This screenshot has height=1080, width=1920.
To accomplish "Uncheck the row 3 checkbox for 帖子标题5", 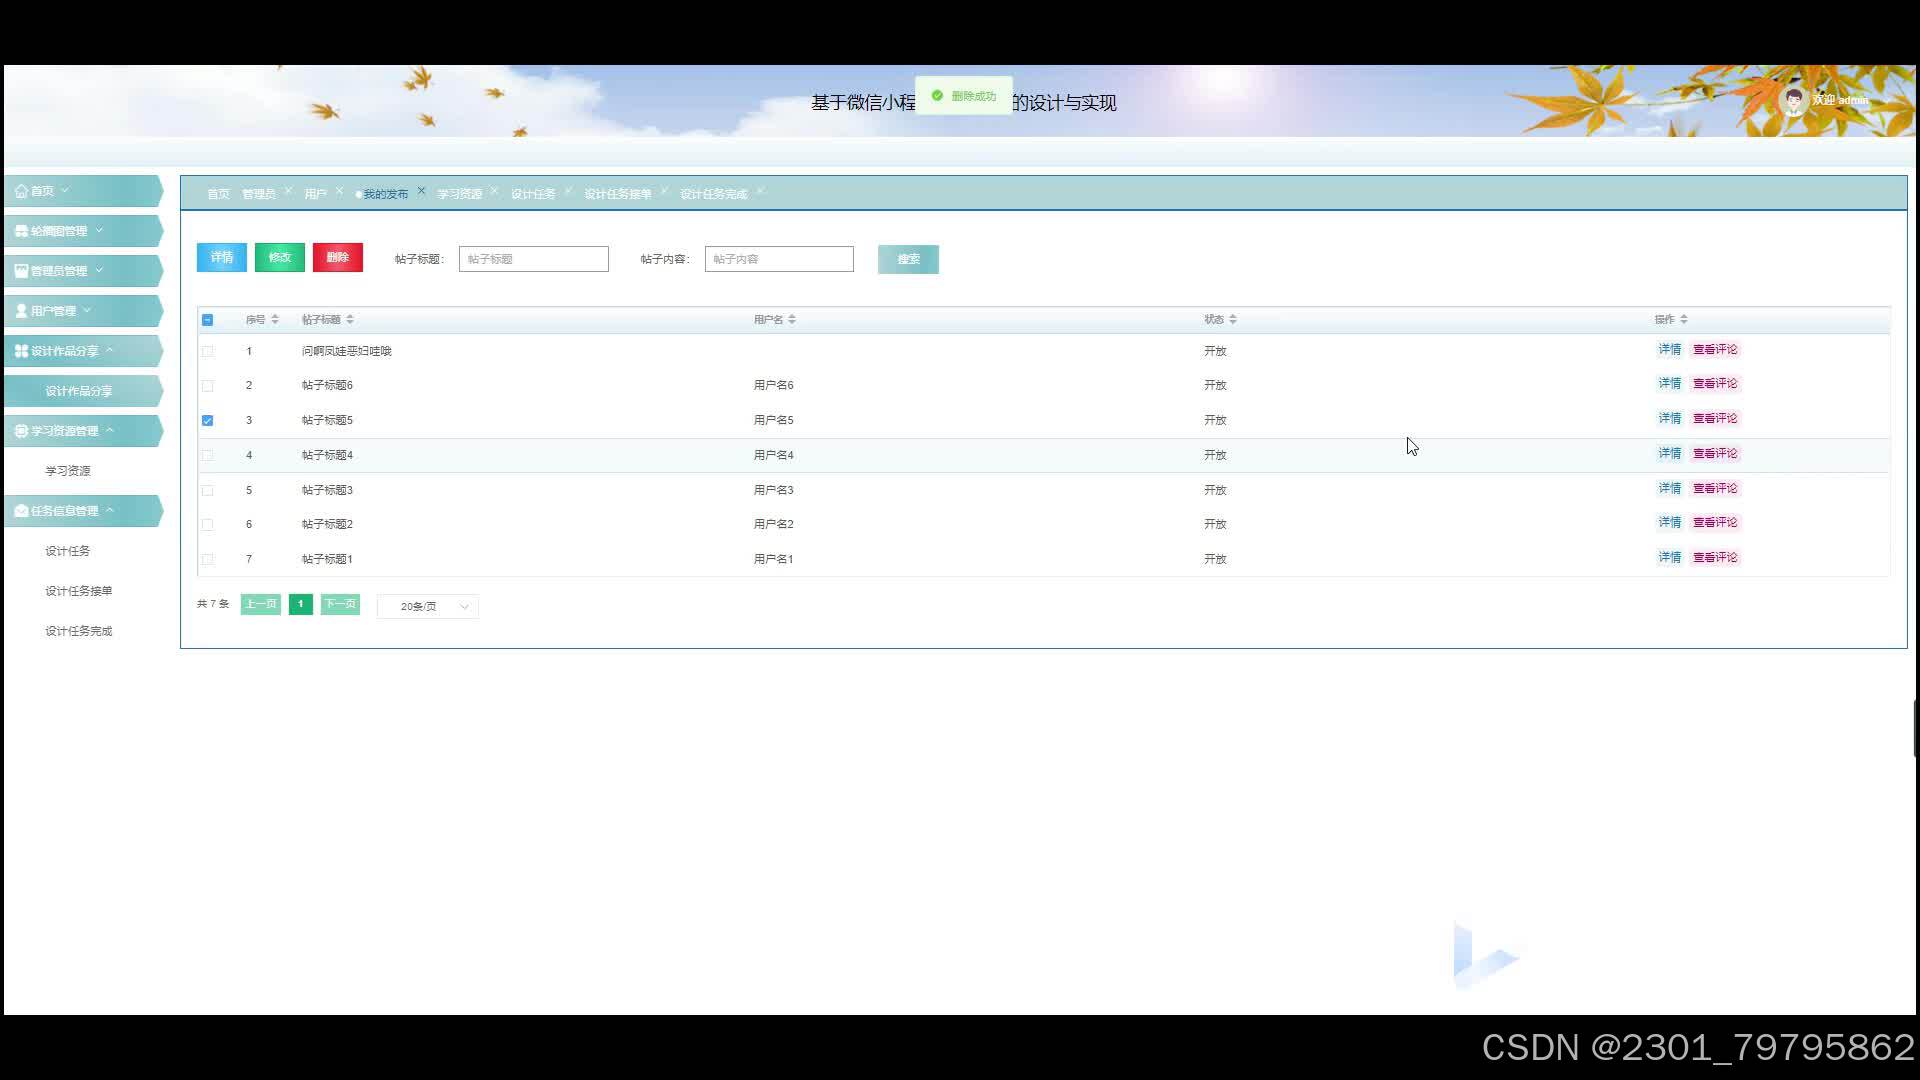I will click(x=207, y=421).
